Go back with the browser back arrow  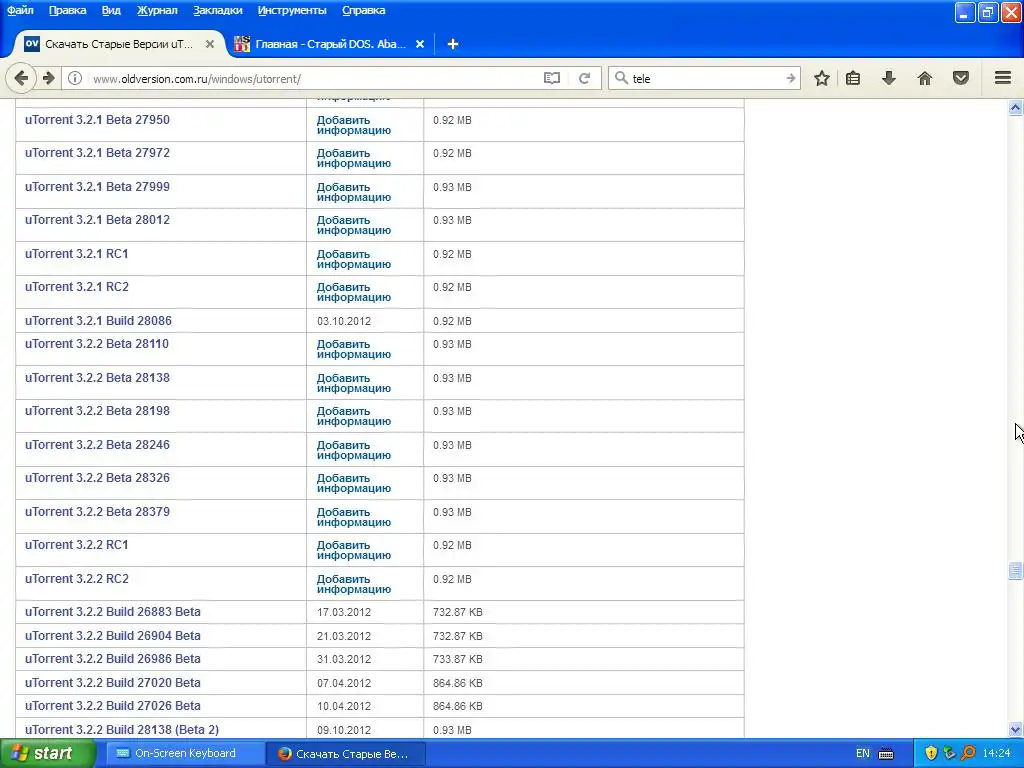(x=21, y=78)
